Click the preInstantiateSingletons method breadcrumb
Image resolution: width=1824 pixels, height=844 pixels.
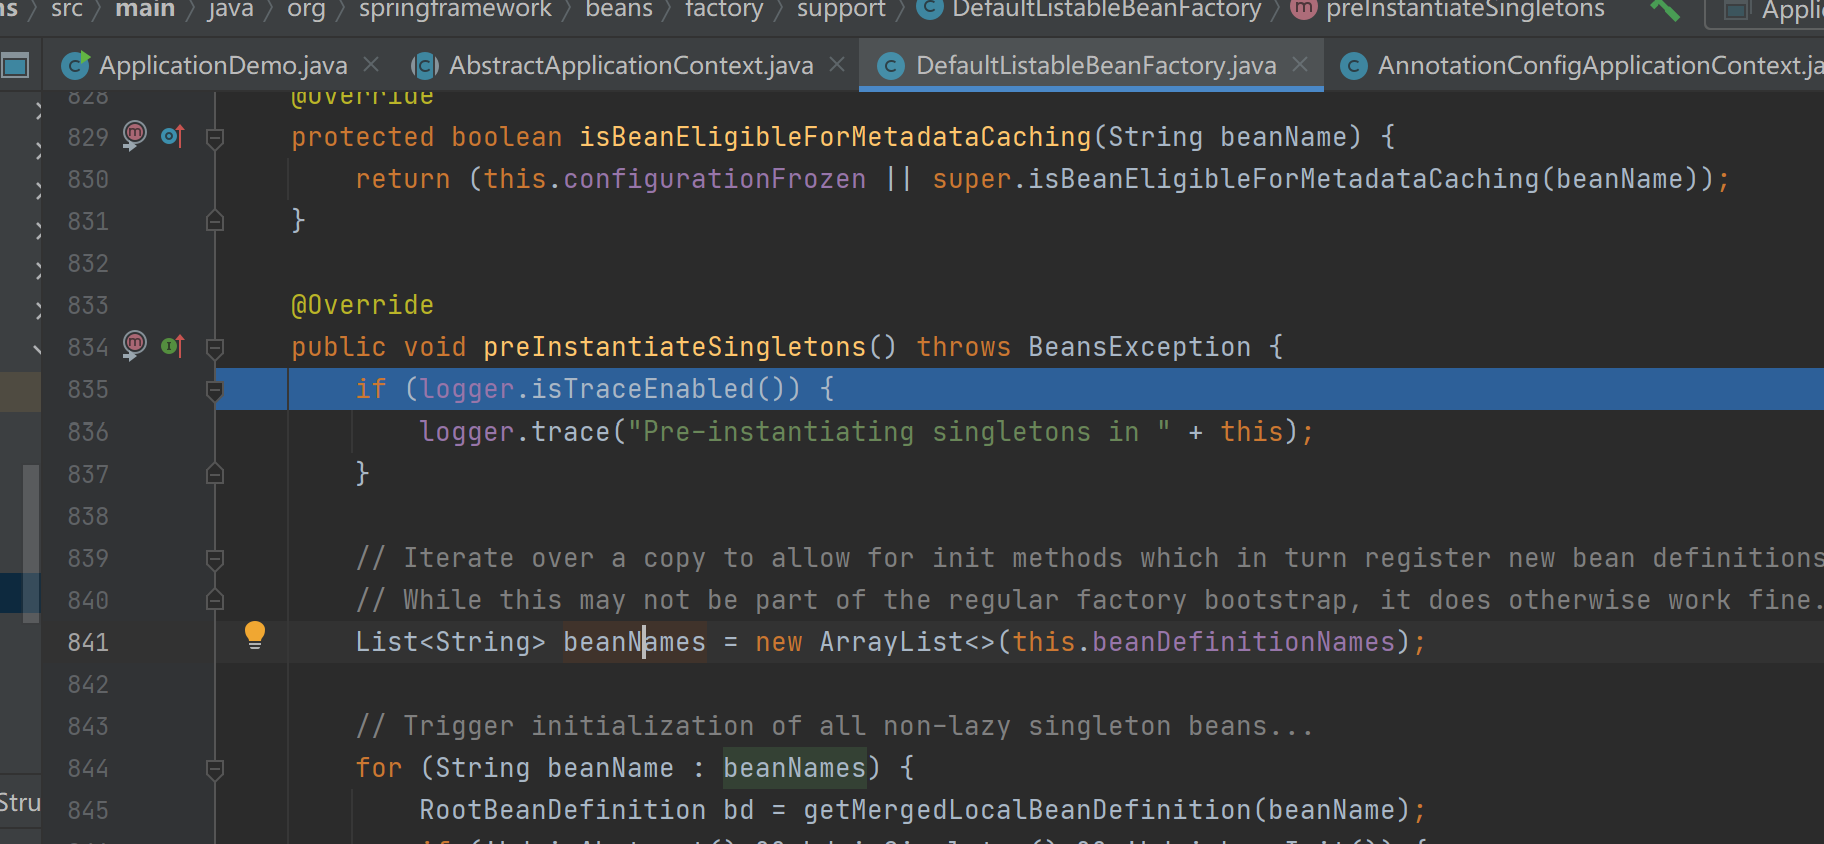[1448, 9]
